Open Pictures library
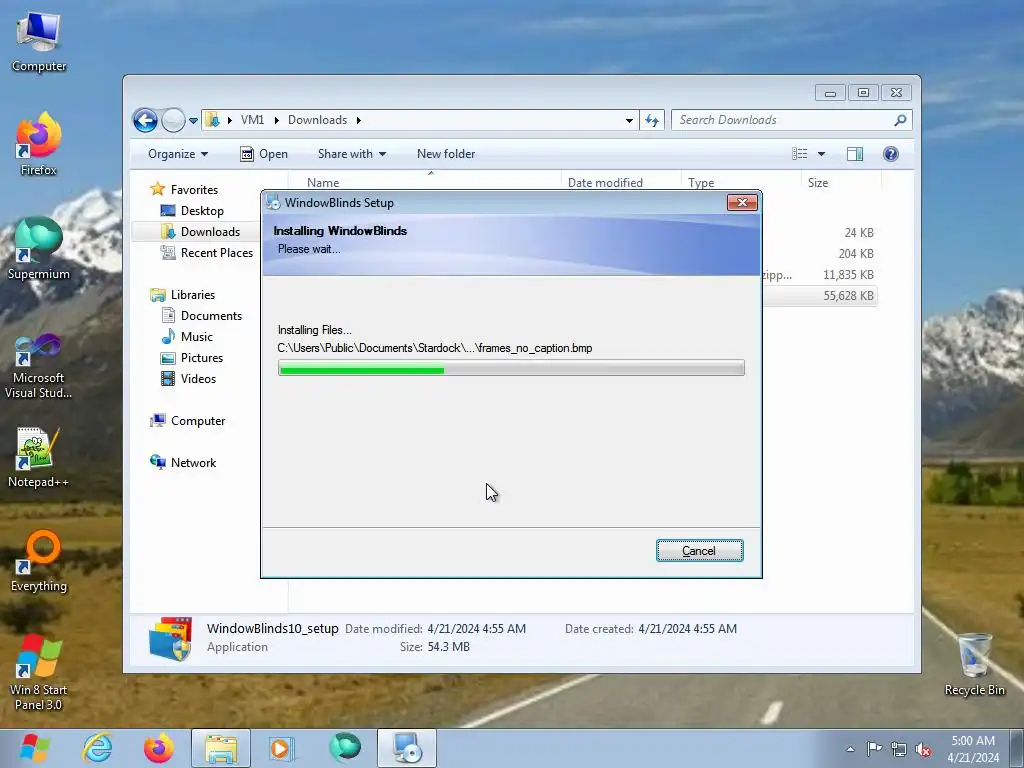 click(x=193, y=358)
